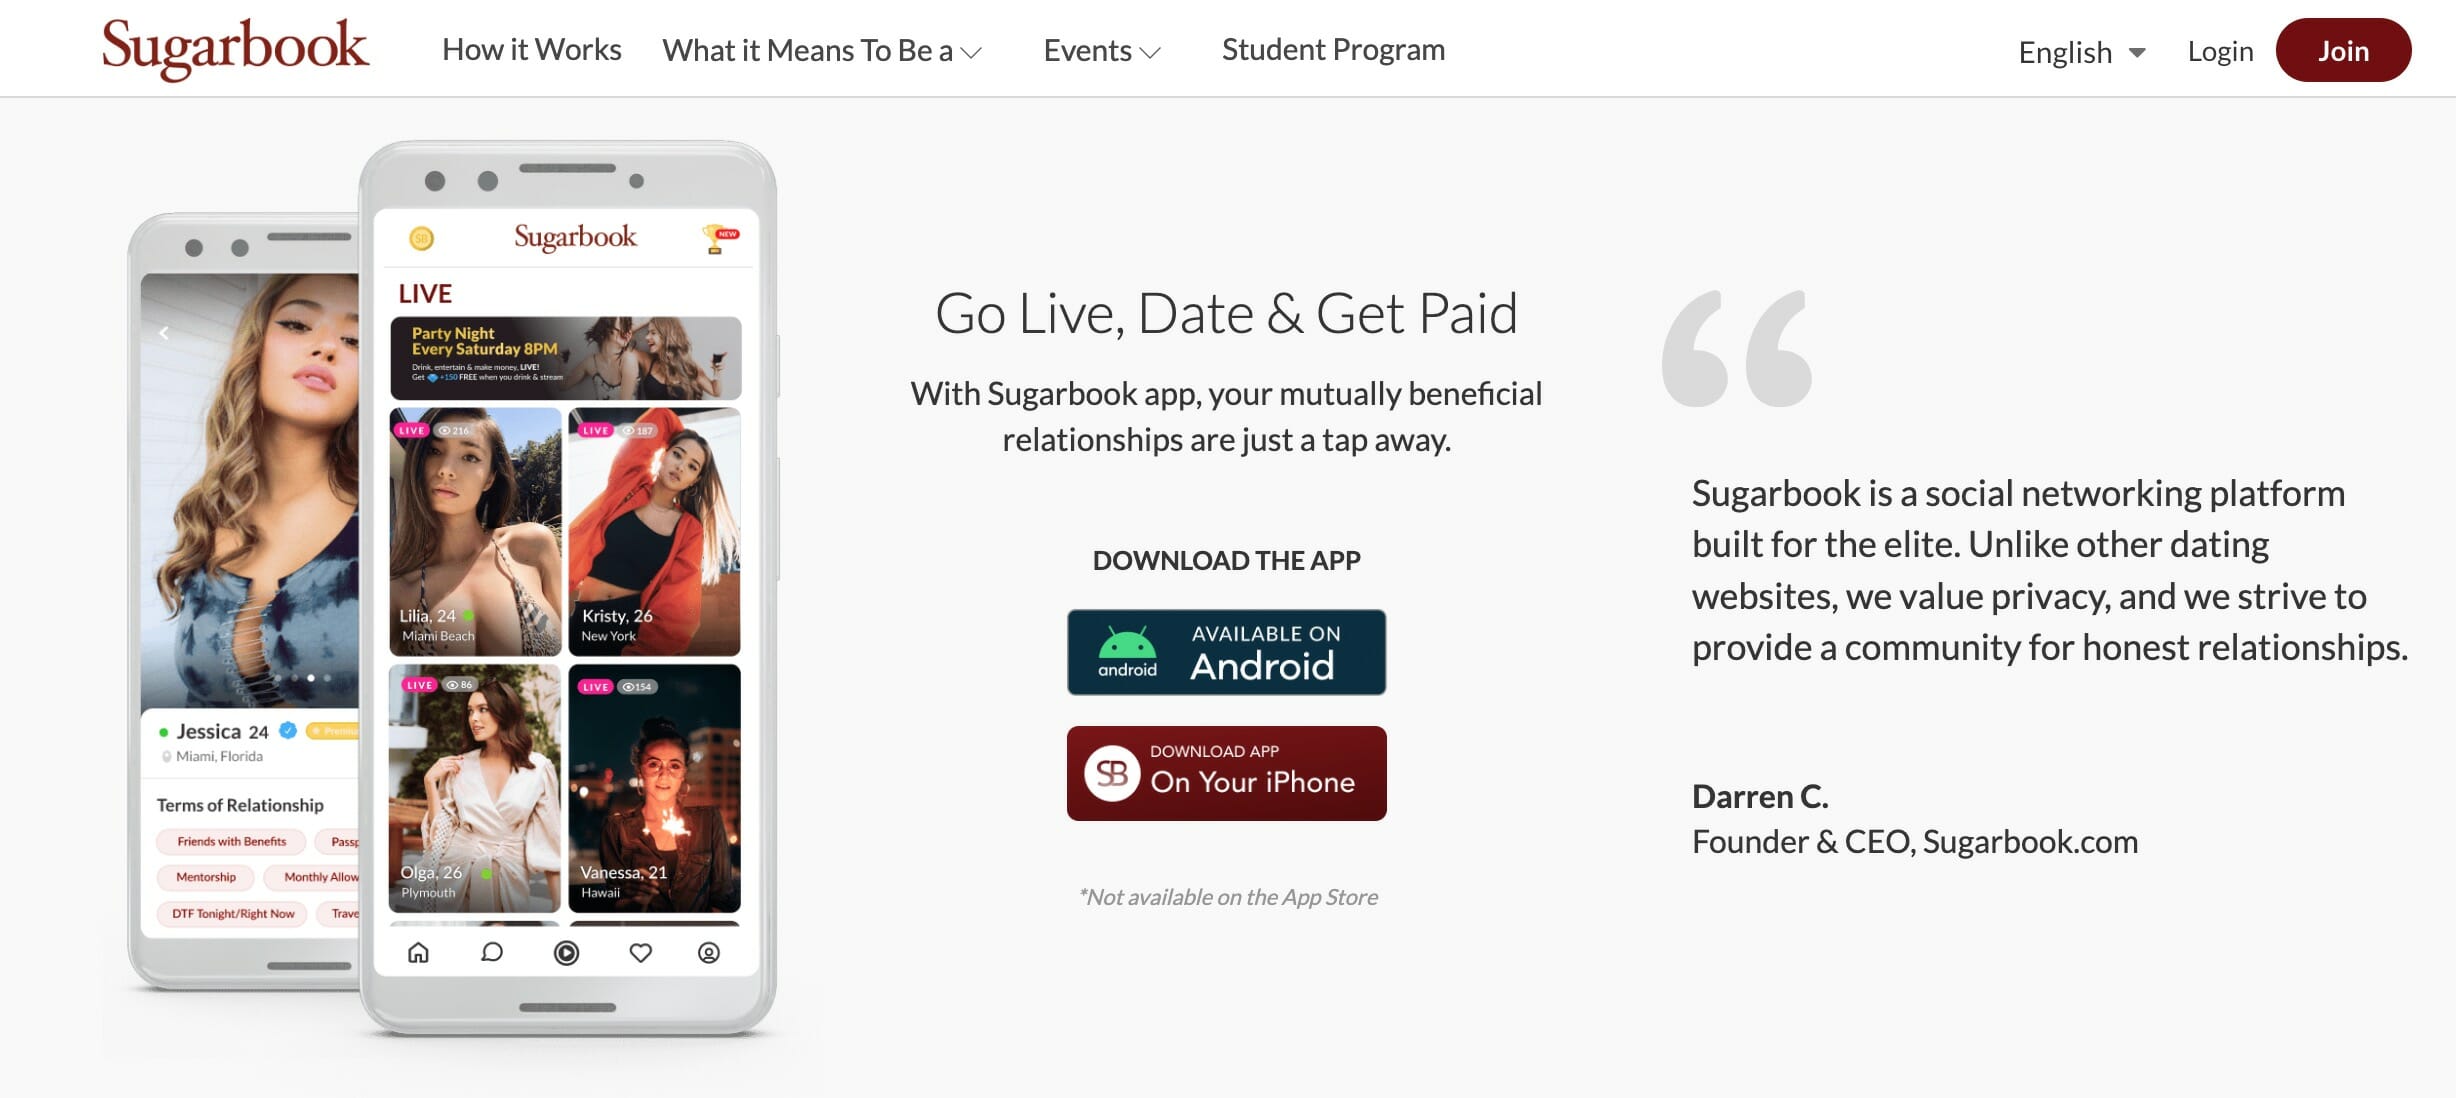Open the chat bubble icon in phone

click(492, 952)
